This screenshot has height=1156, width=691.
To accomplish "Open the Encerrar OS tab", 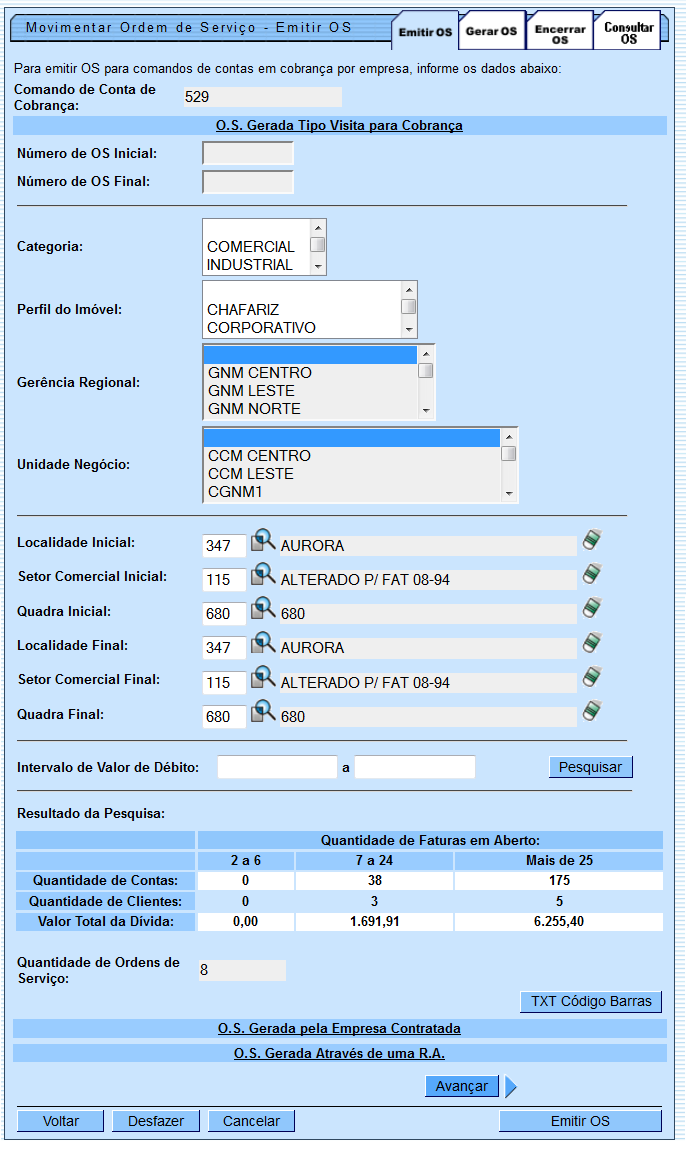I will 560,35.
